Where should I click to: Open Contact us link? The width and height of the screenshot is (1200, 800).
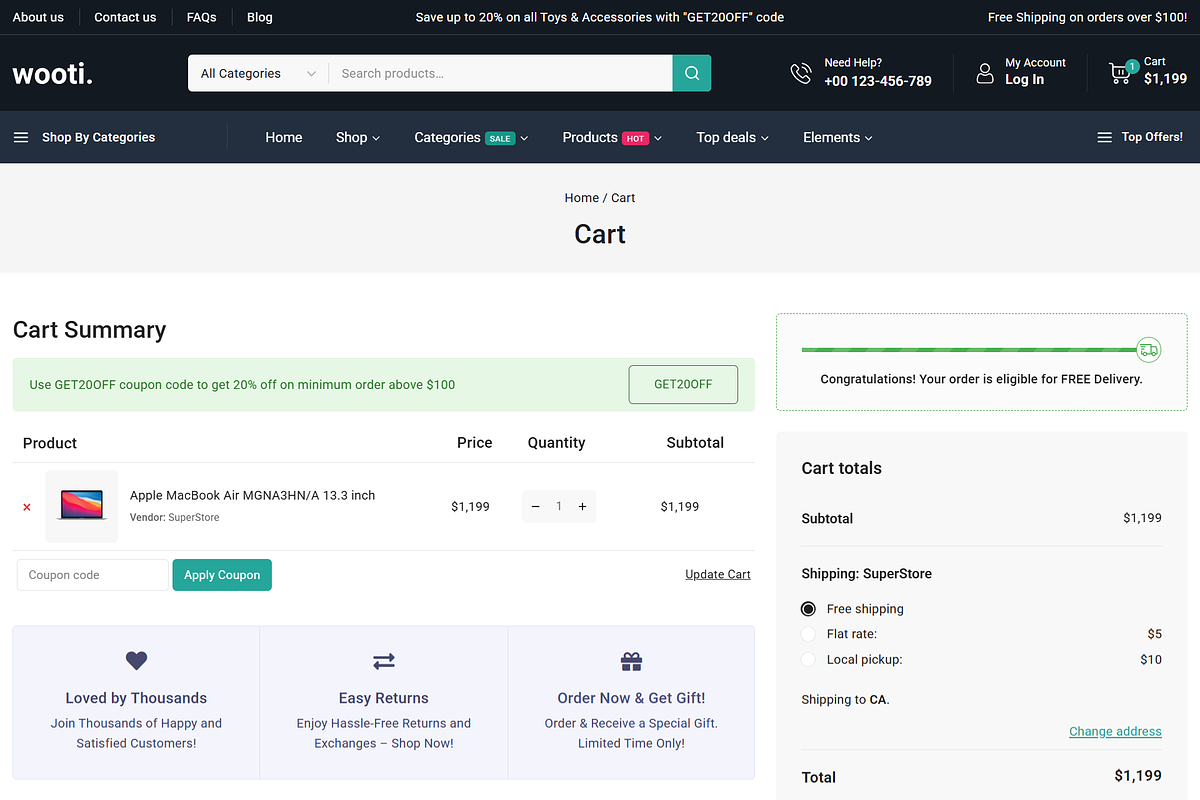[125, 17]
